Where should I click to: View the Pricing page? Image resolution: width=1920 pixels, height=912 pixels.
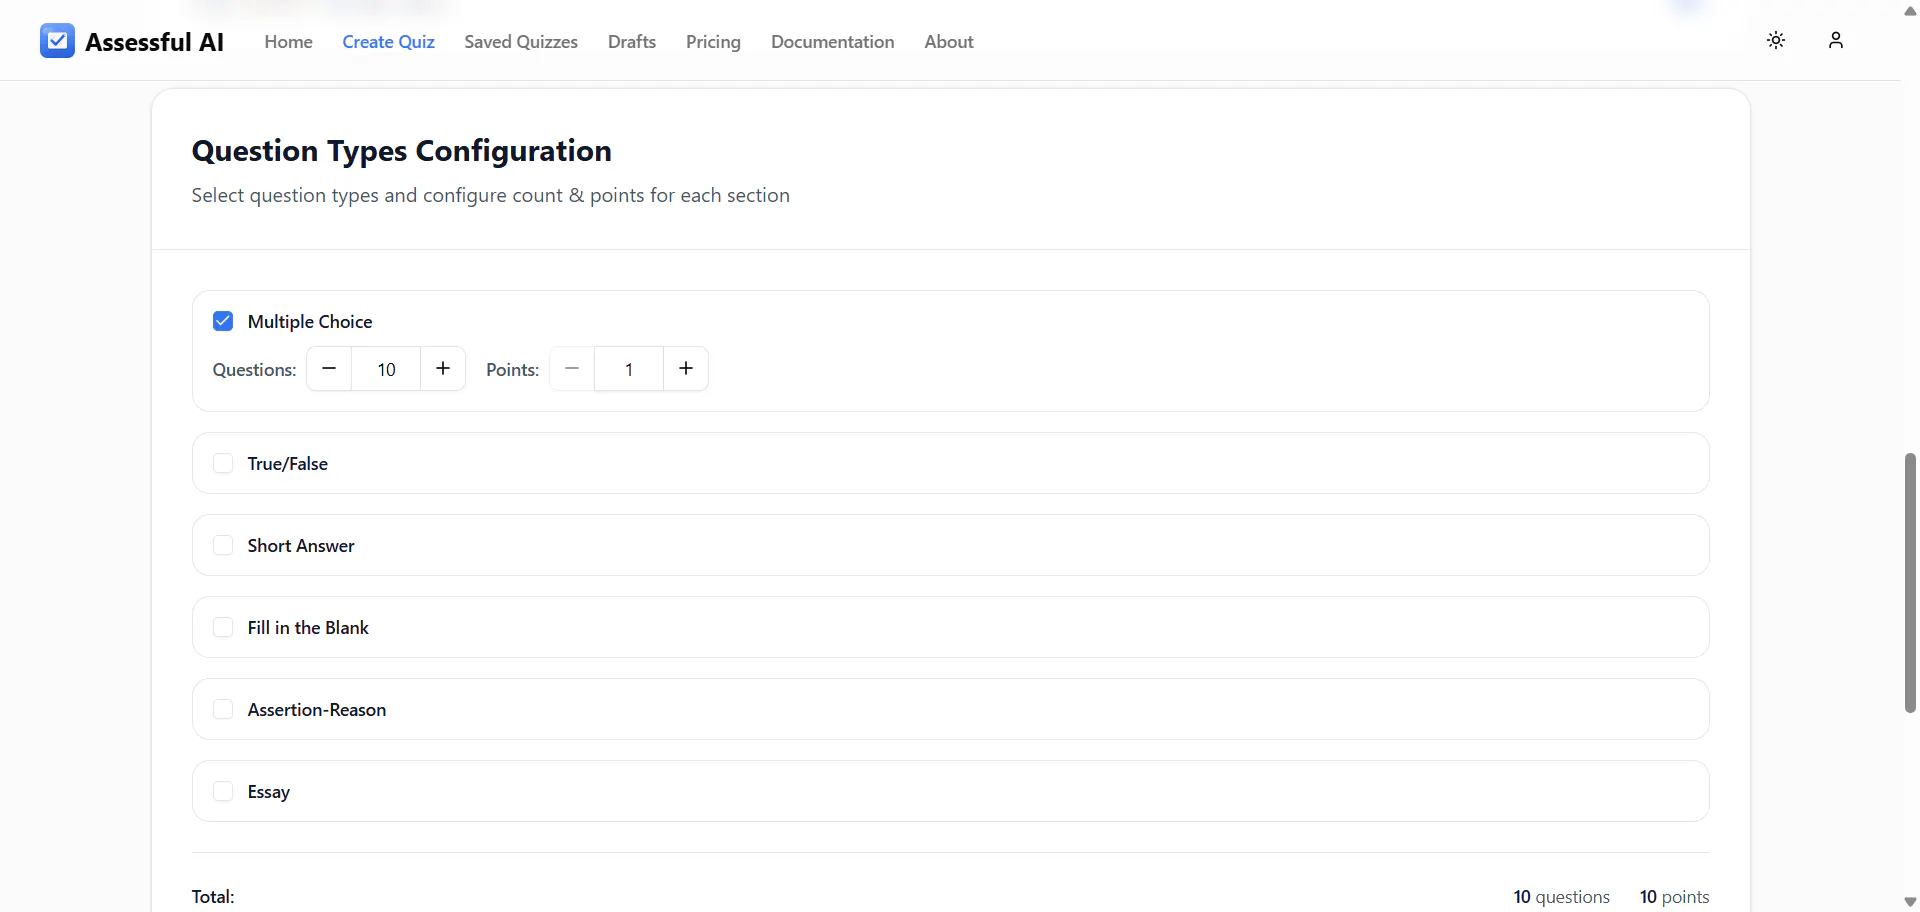pos(713,42)
